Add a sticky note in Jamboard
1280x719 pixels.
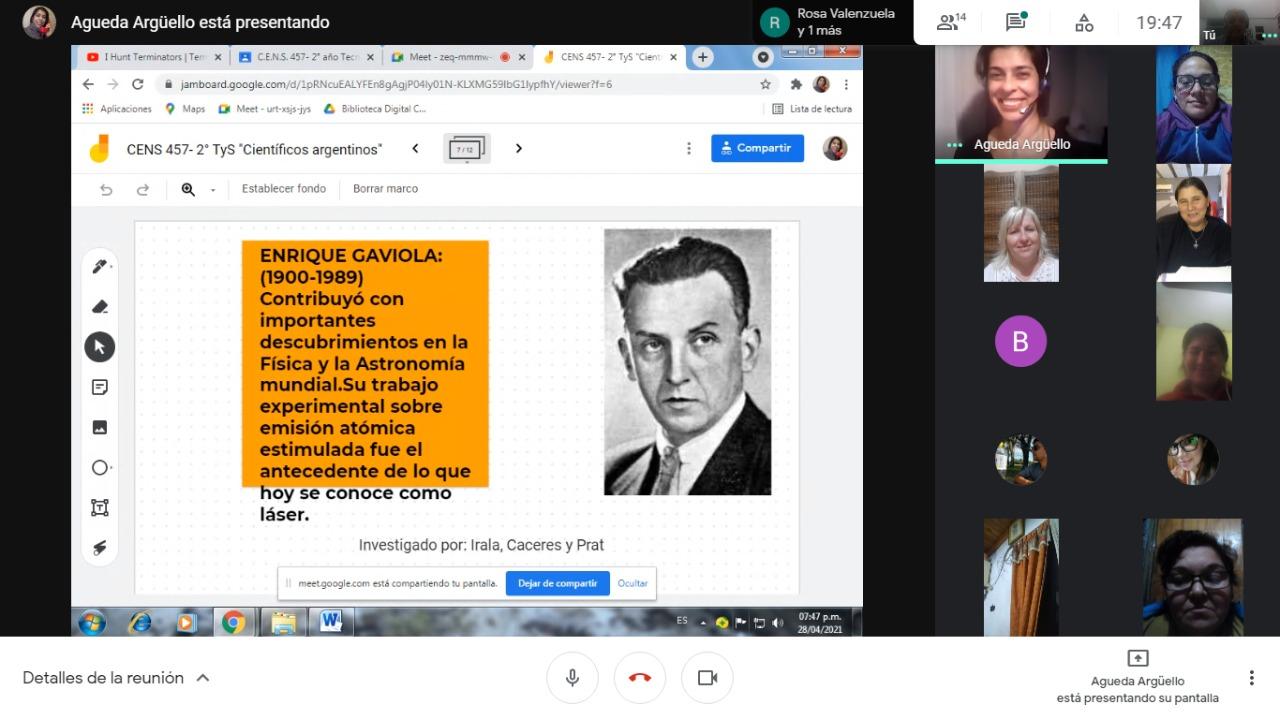[x=100, y=387]
